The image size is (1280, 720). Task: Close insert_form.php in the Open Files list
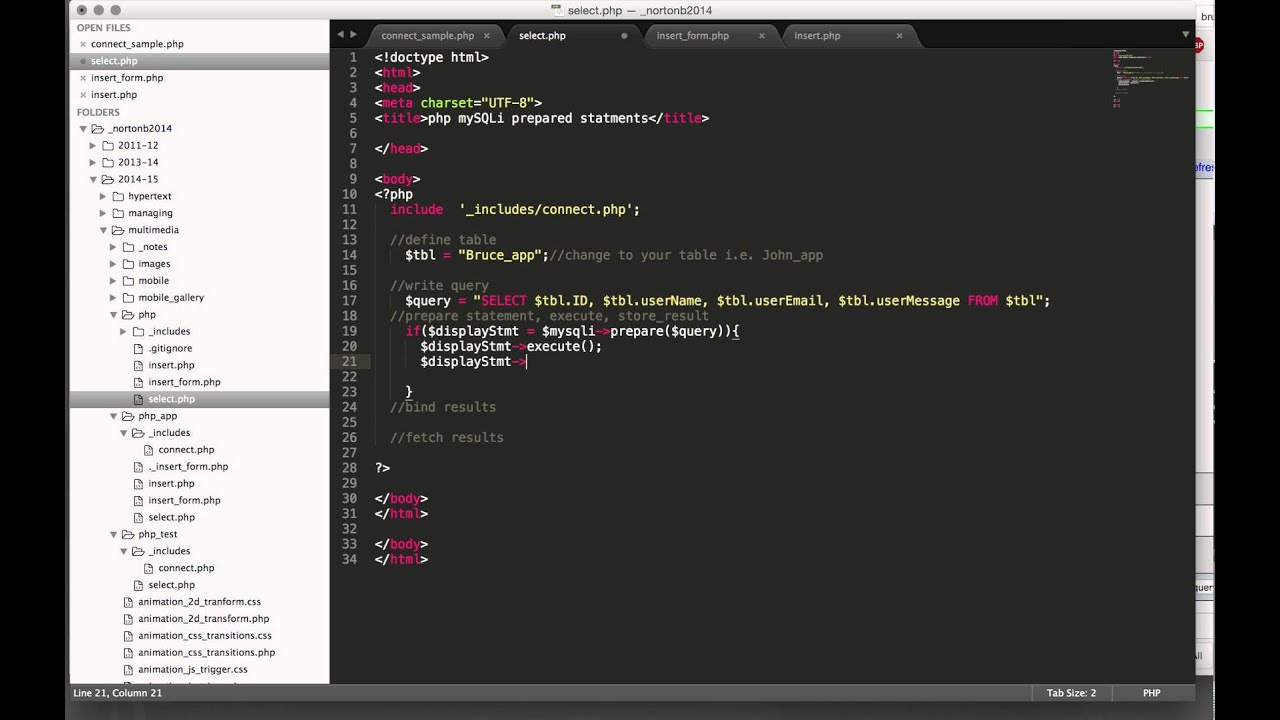82,78
